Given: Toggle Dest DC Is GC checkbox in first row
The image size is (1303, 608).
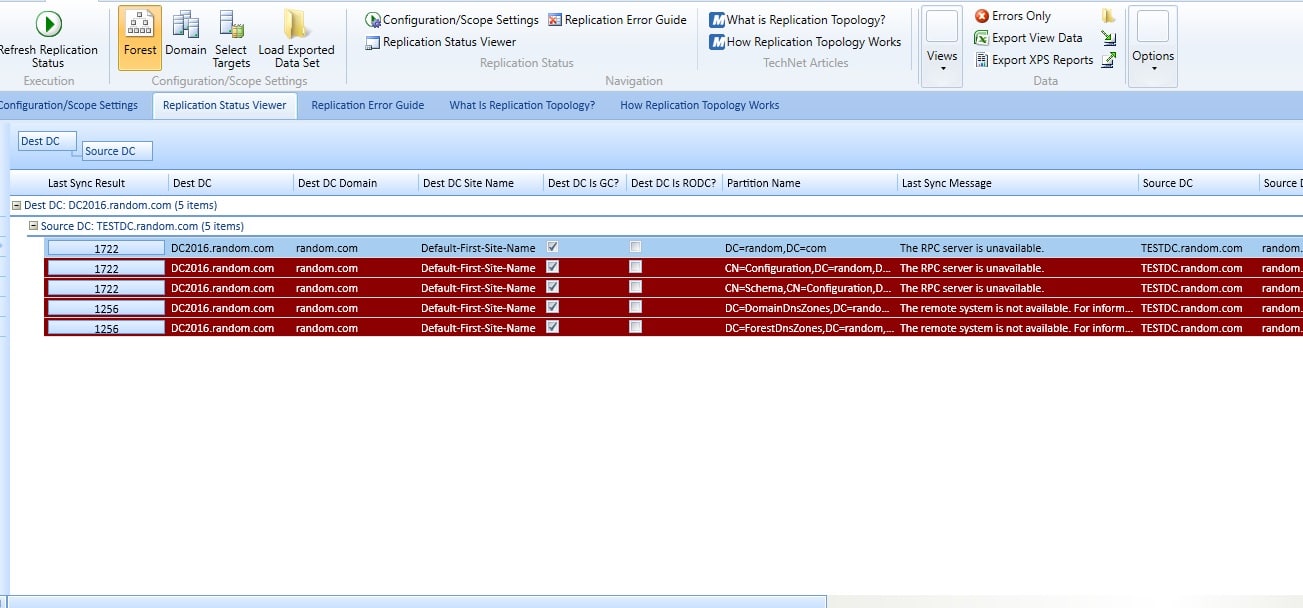Looking at the screenshot, I should click(553, 247).
